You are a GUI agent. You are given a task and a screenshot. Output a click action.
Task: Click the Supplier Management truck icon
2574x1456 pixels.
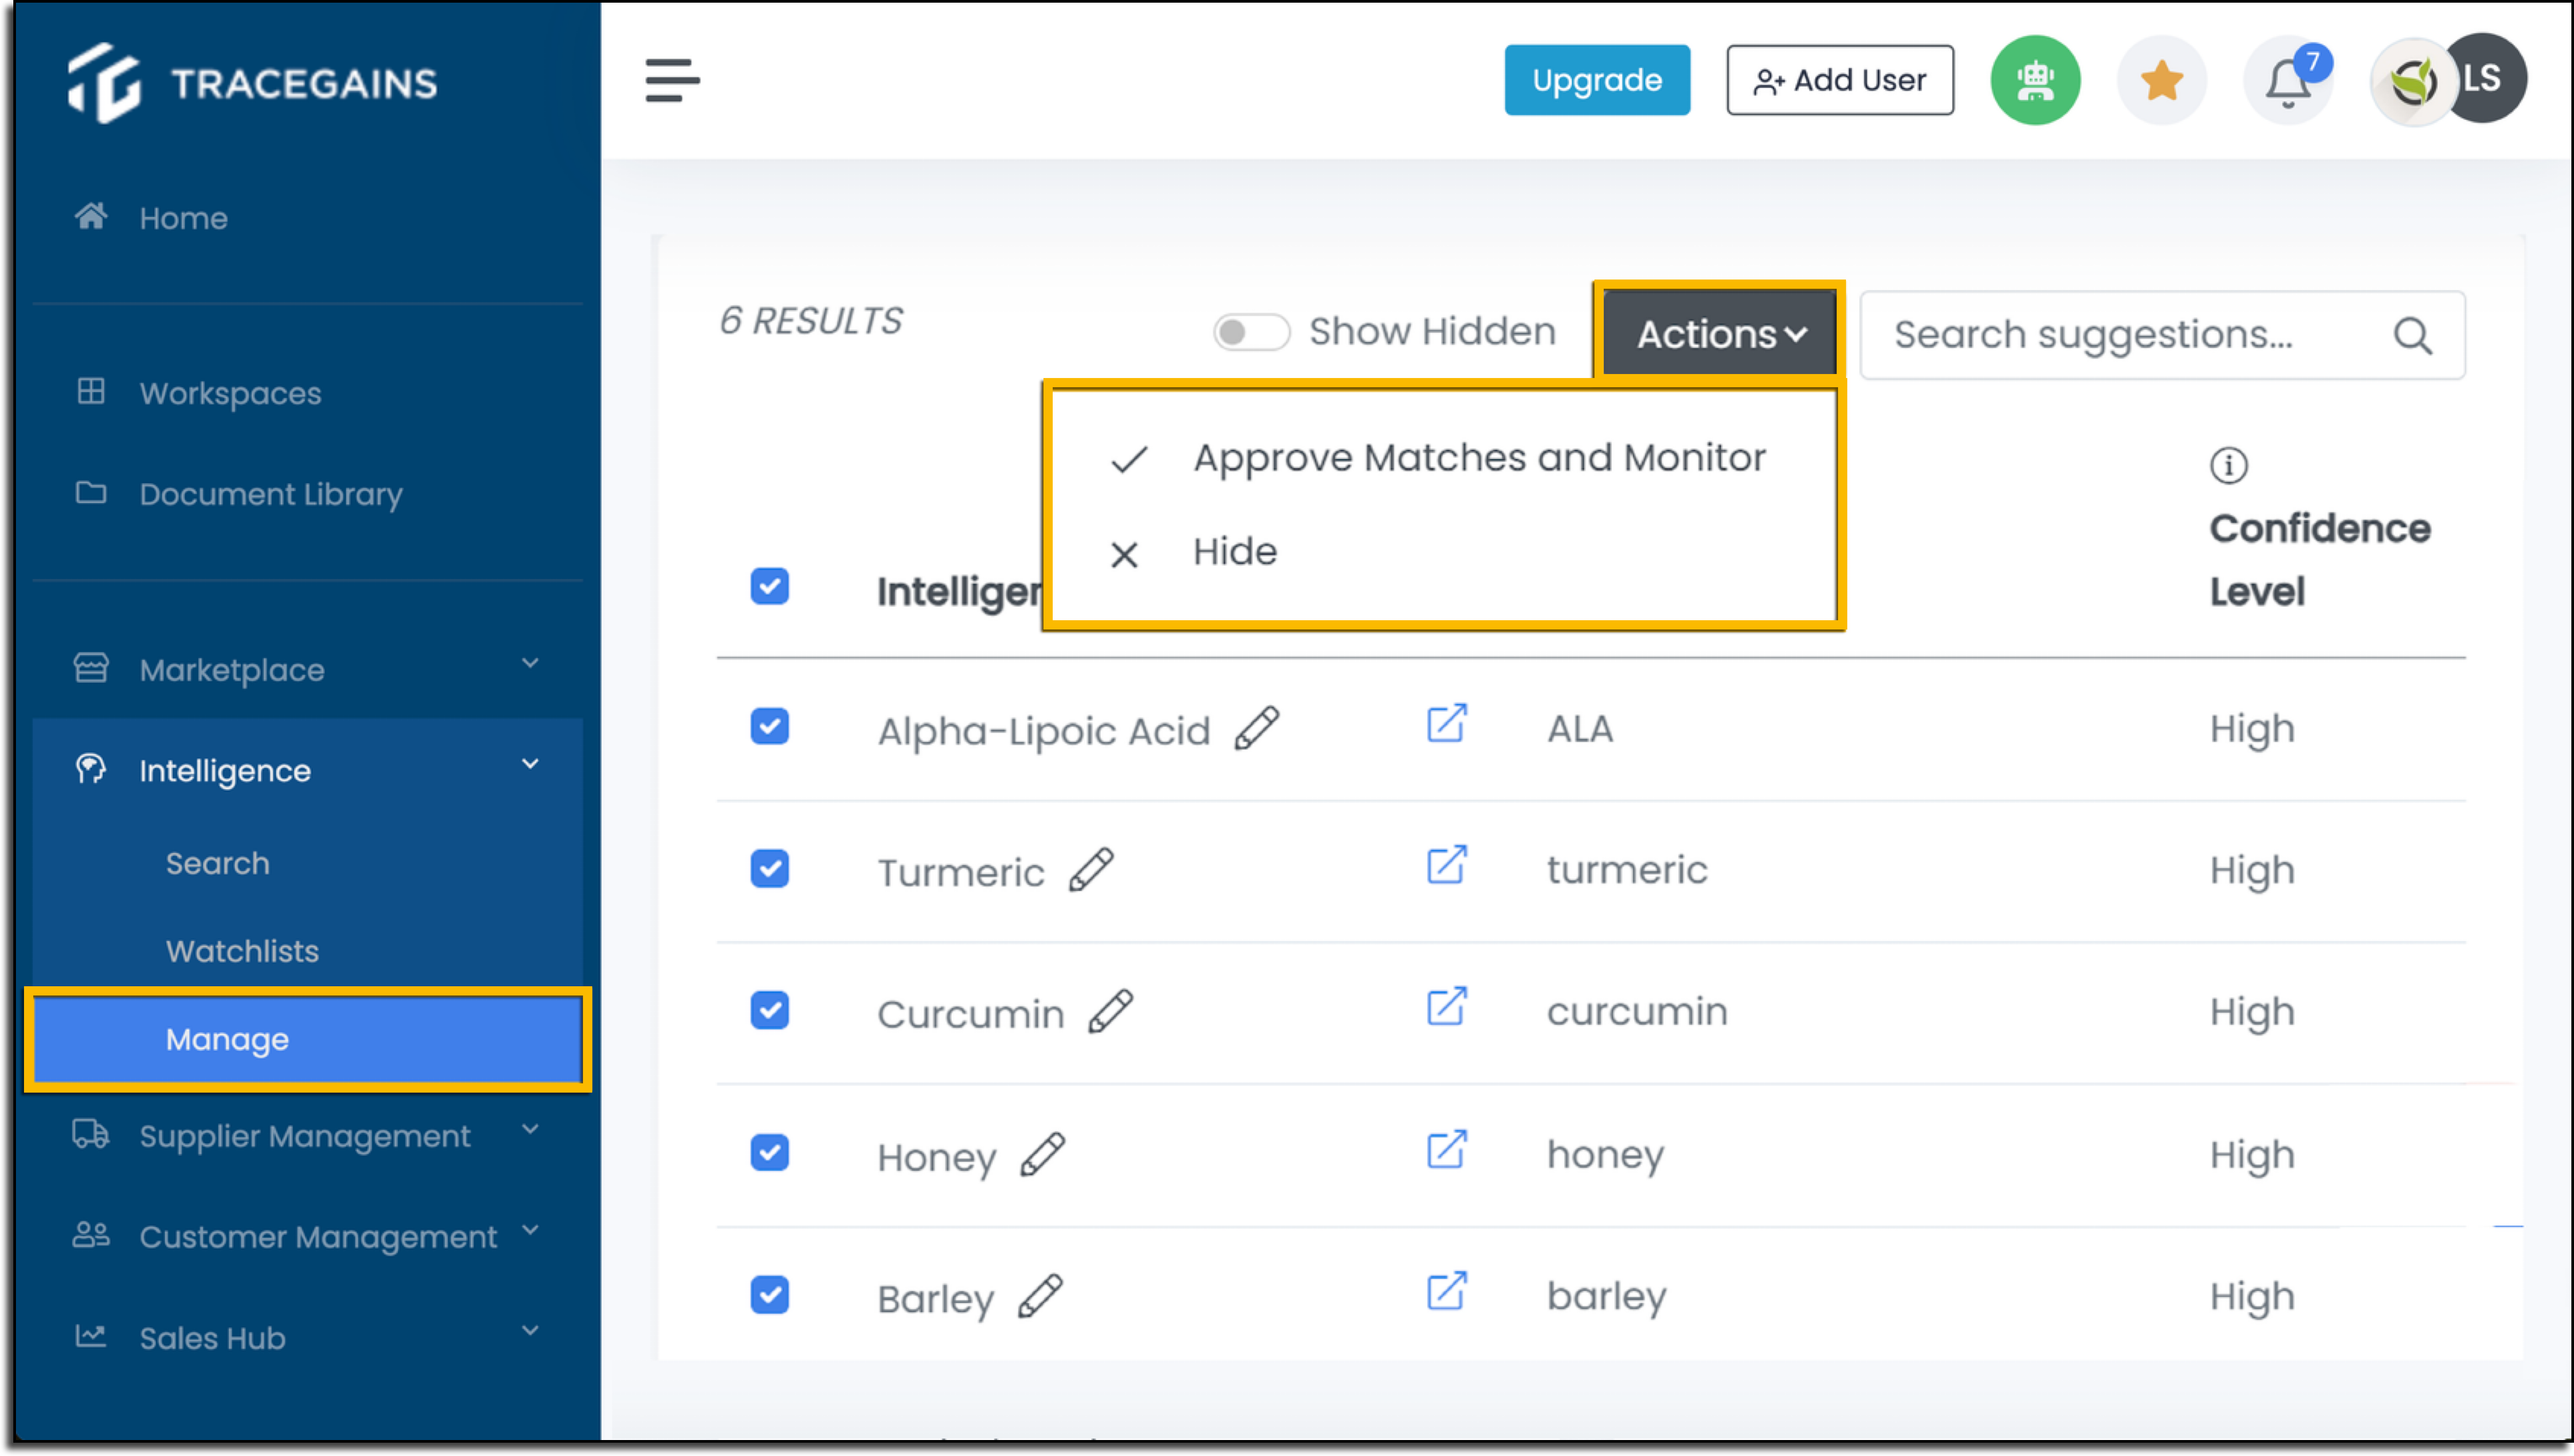(x=91, y=1134)
